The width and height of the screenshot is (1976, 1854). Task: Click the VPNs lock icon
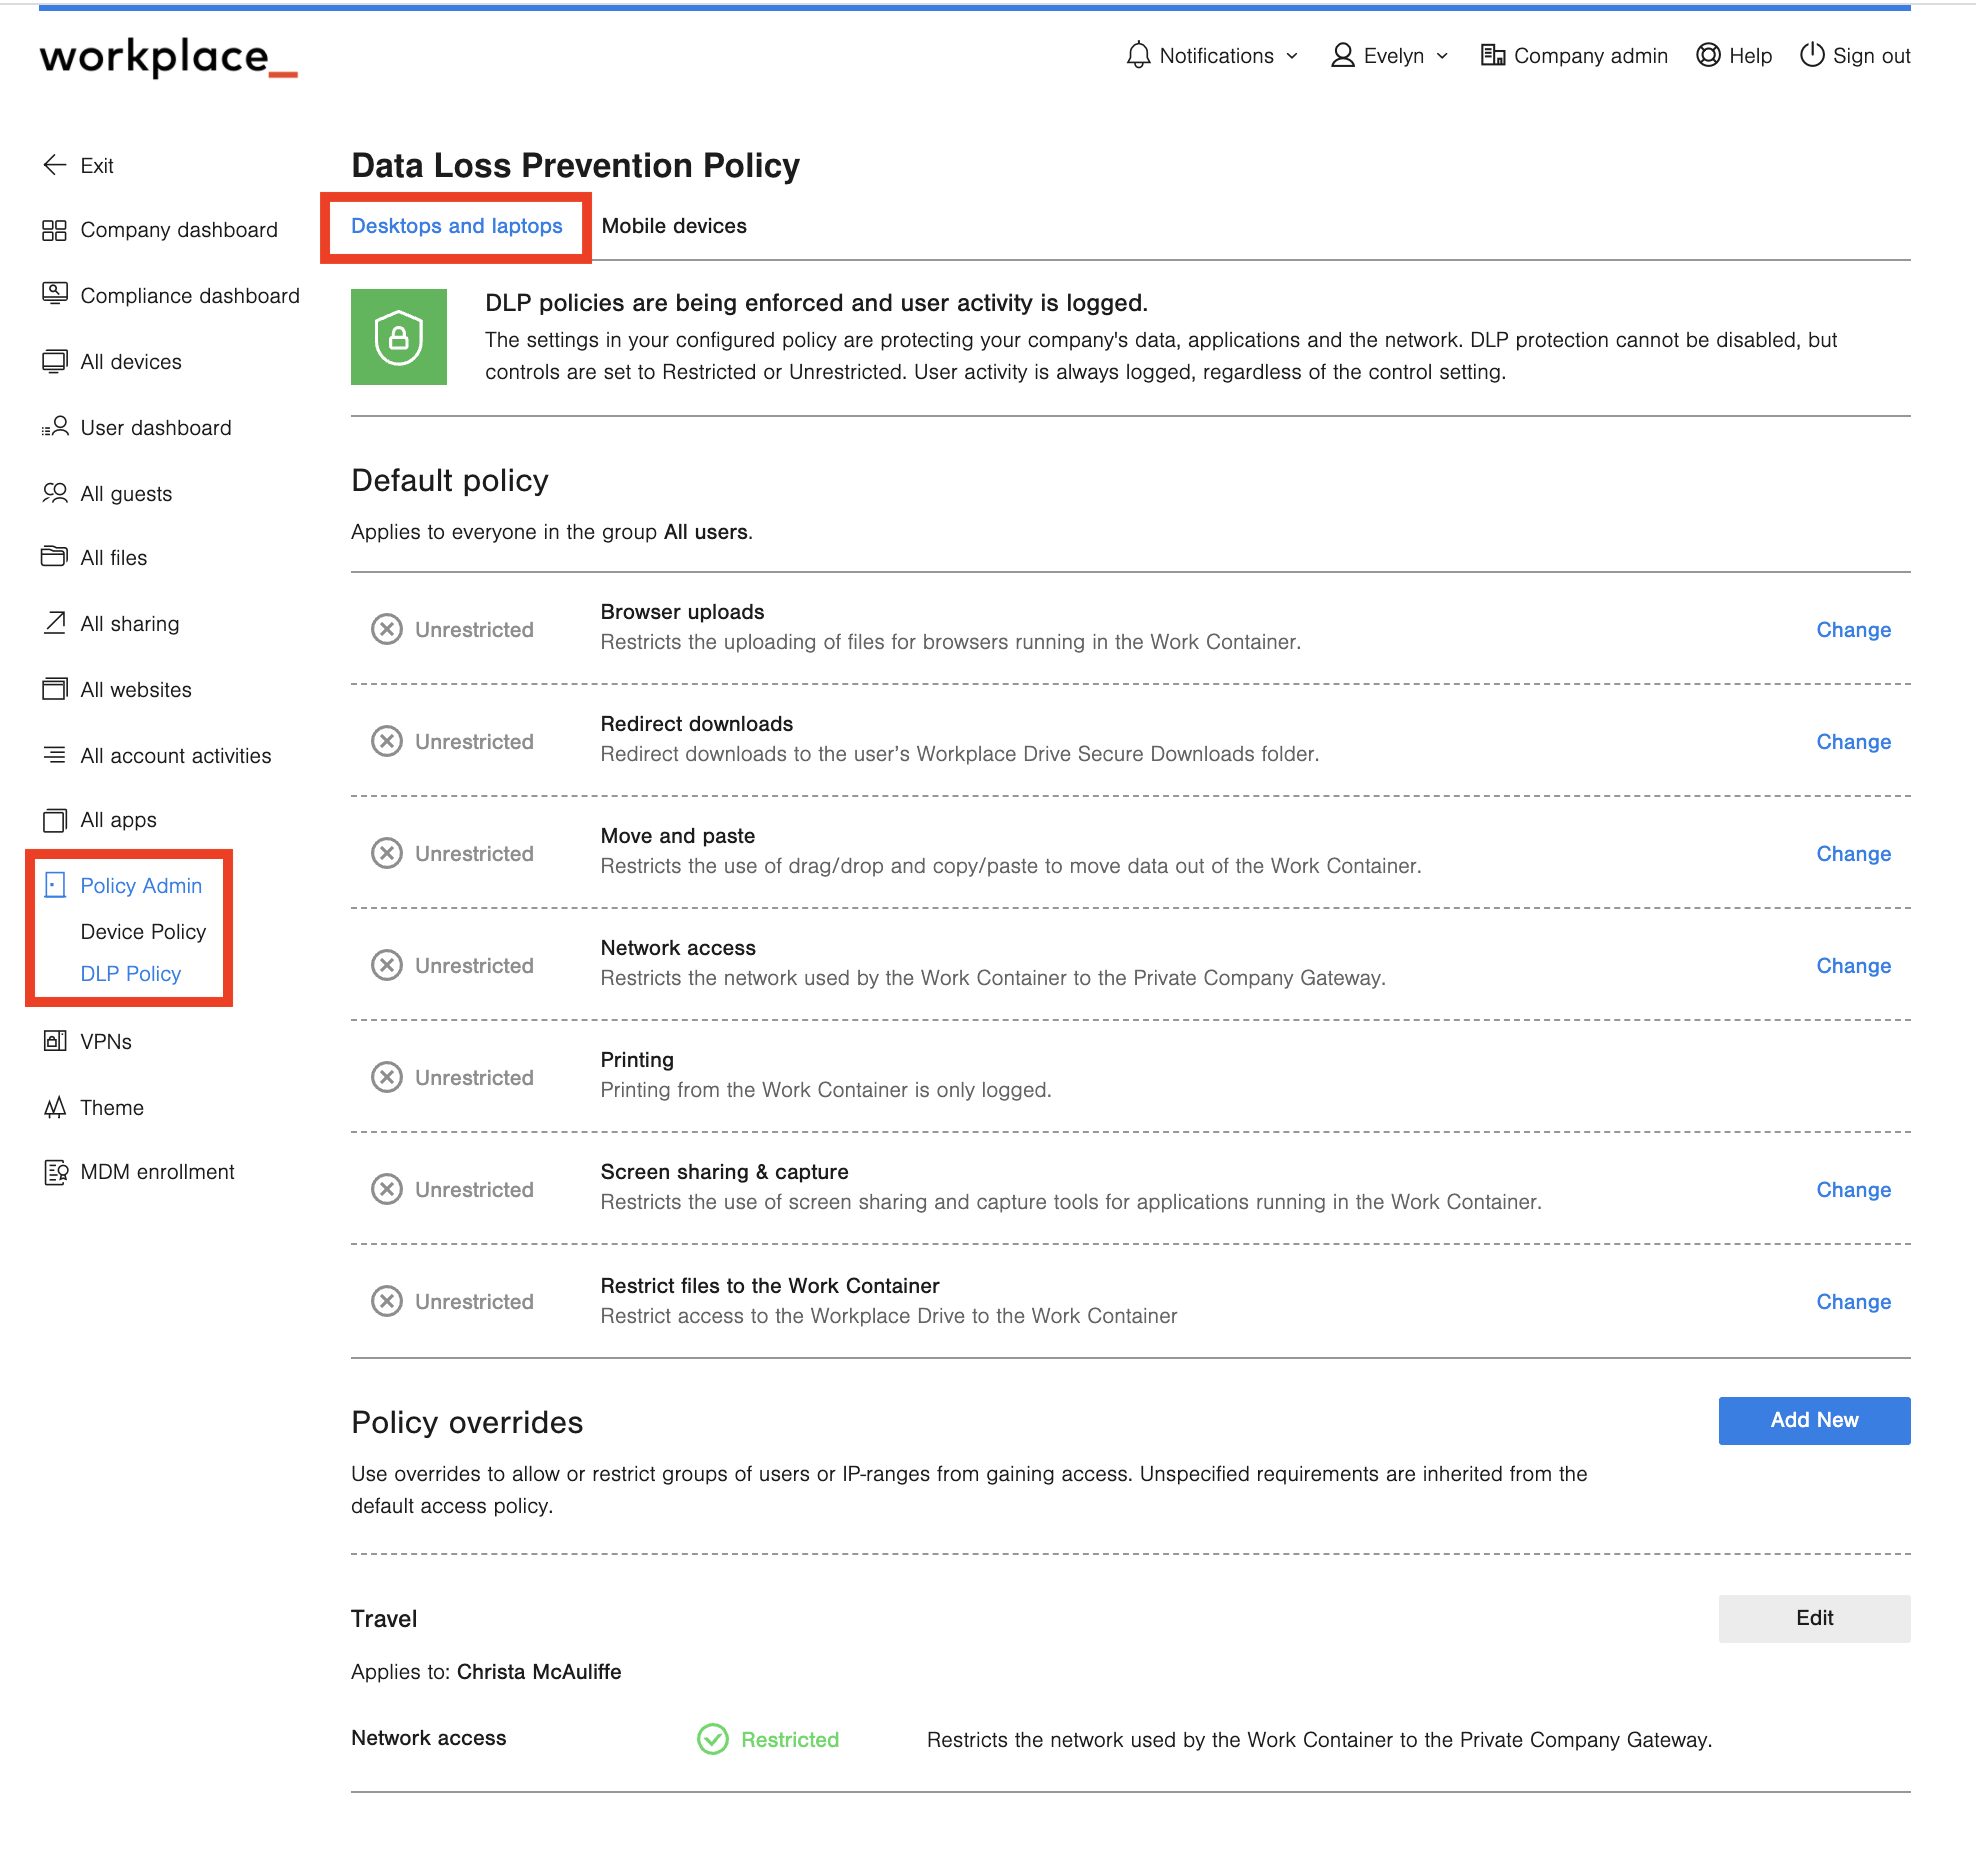[54, 1041]
